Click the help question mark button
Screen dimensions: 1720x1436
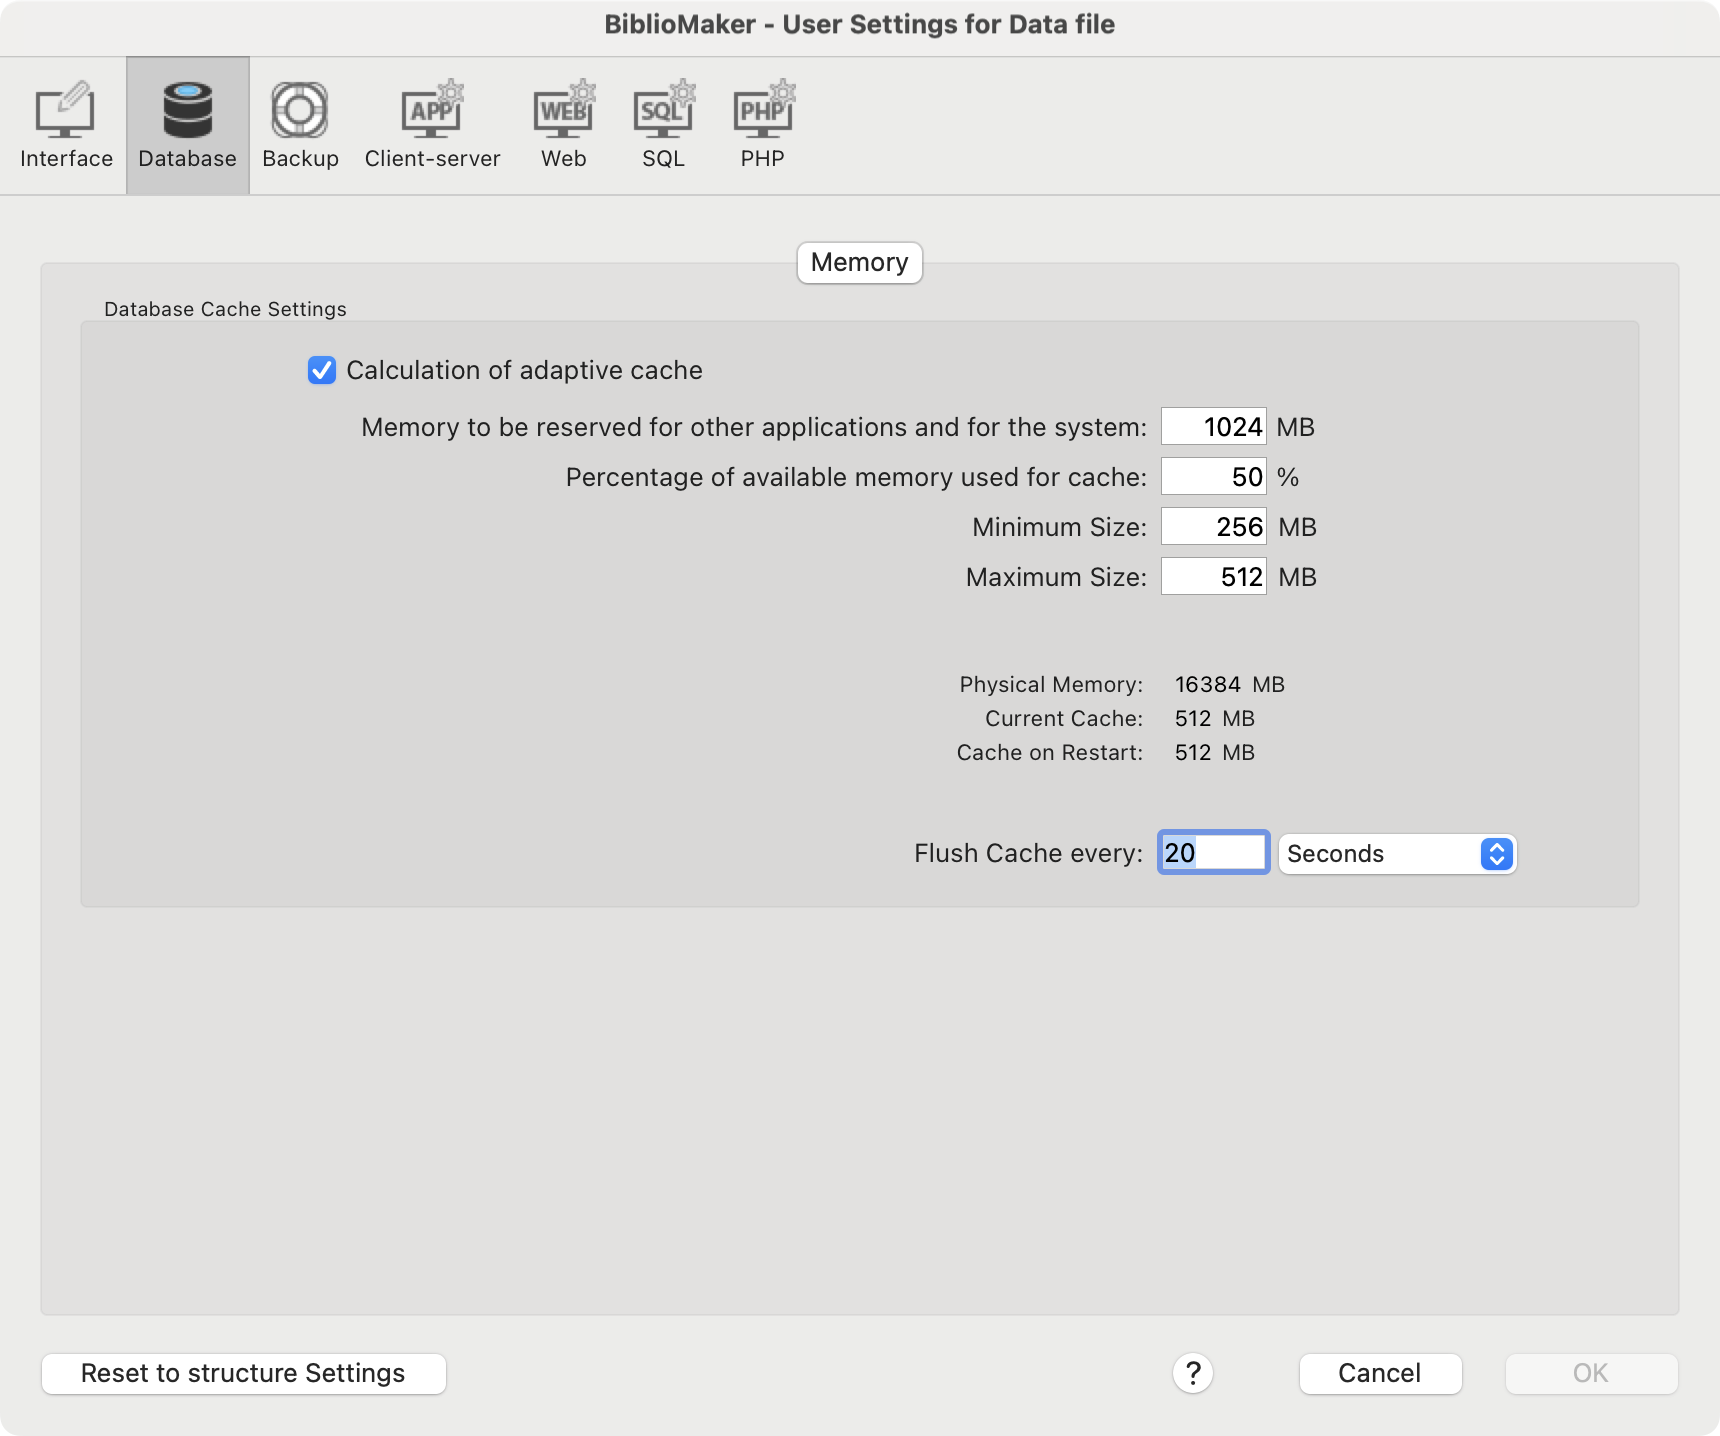pos(1193,1373)
